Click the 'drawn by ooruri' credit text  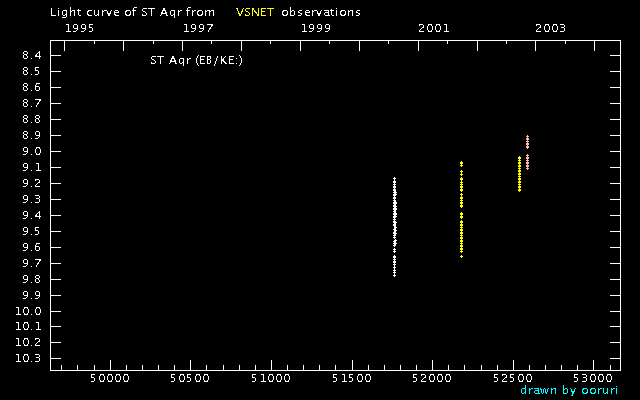(x=569, y=390)
